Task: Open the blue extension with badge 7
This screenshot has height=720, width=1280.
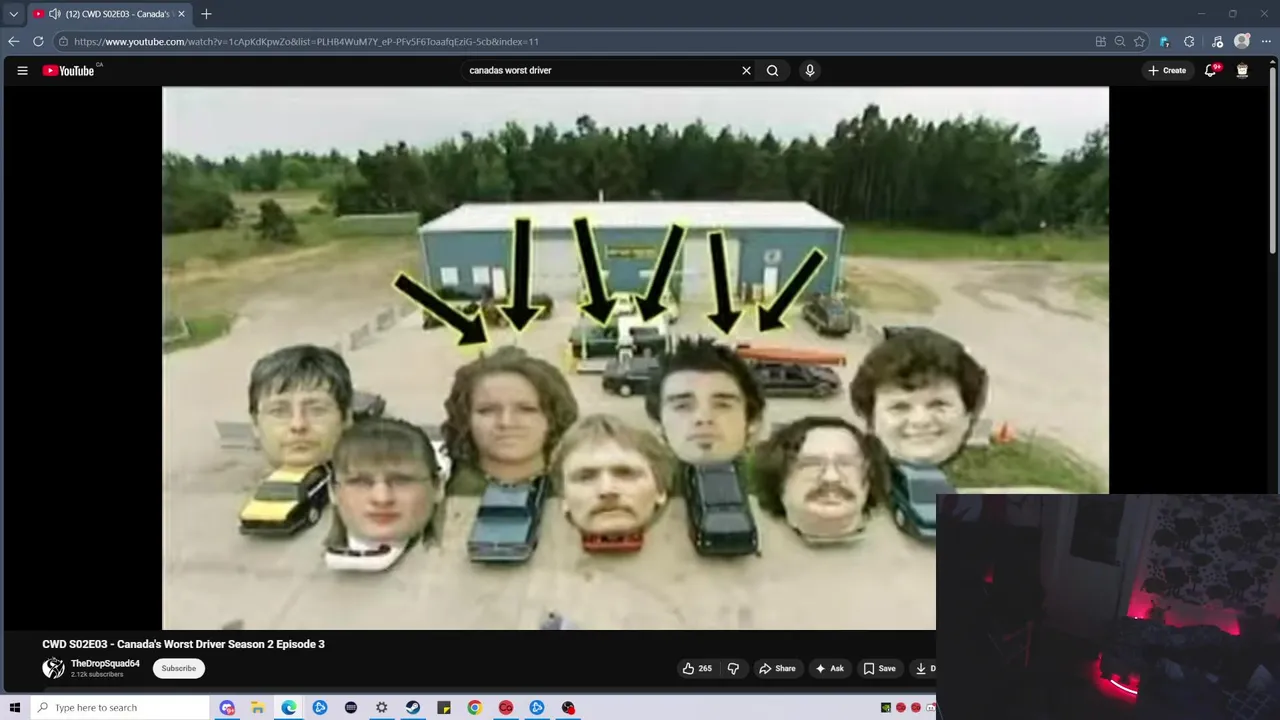Action: pos(1164,42)
